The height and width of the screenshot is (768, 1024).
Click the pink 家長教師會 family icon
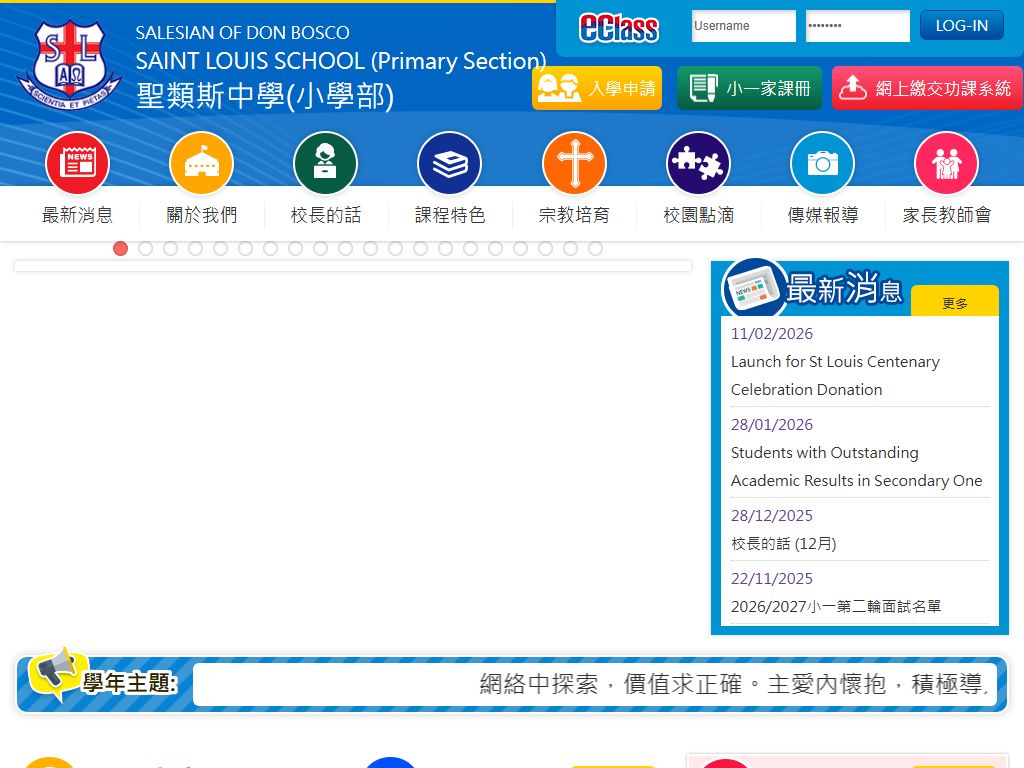point(946,163)
